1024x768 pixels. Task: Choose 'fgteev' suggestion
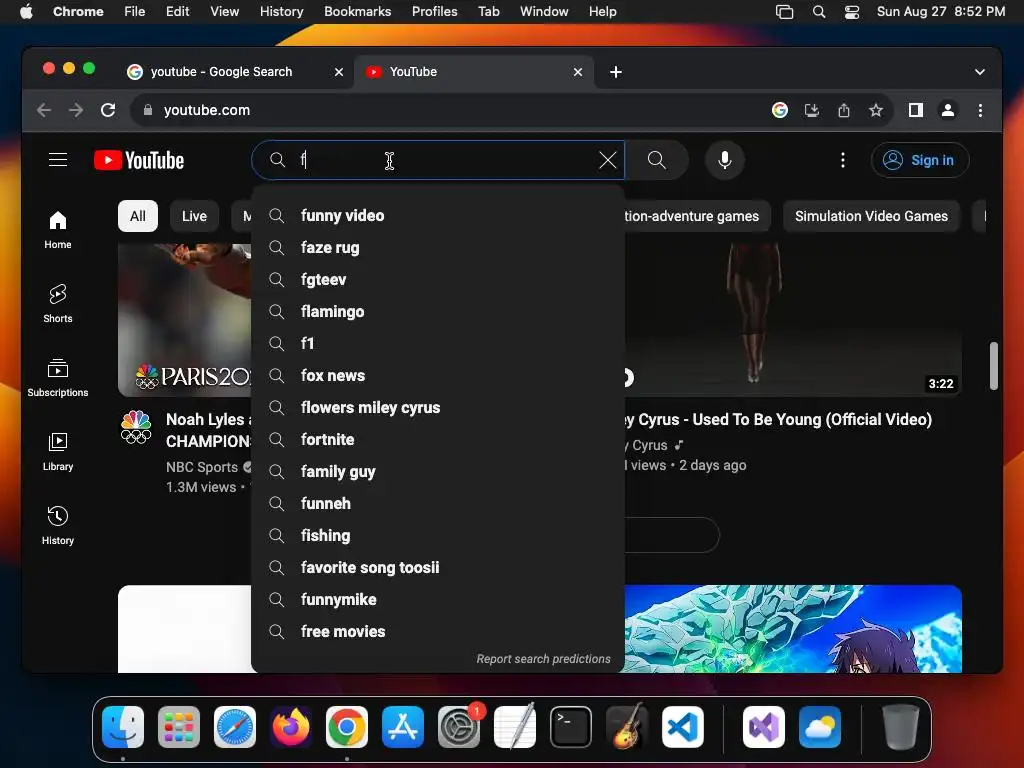tap(438, 280)
